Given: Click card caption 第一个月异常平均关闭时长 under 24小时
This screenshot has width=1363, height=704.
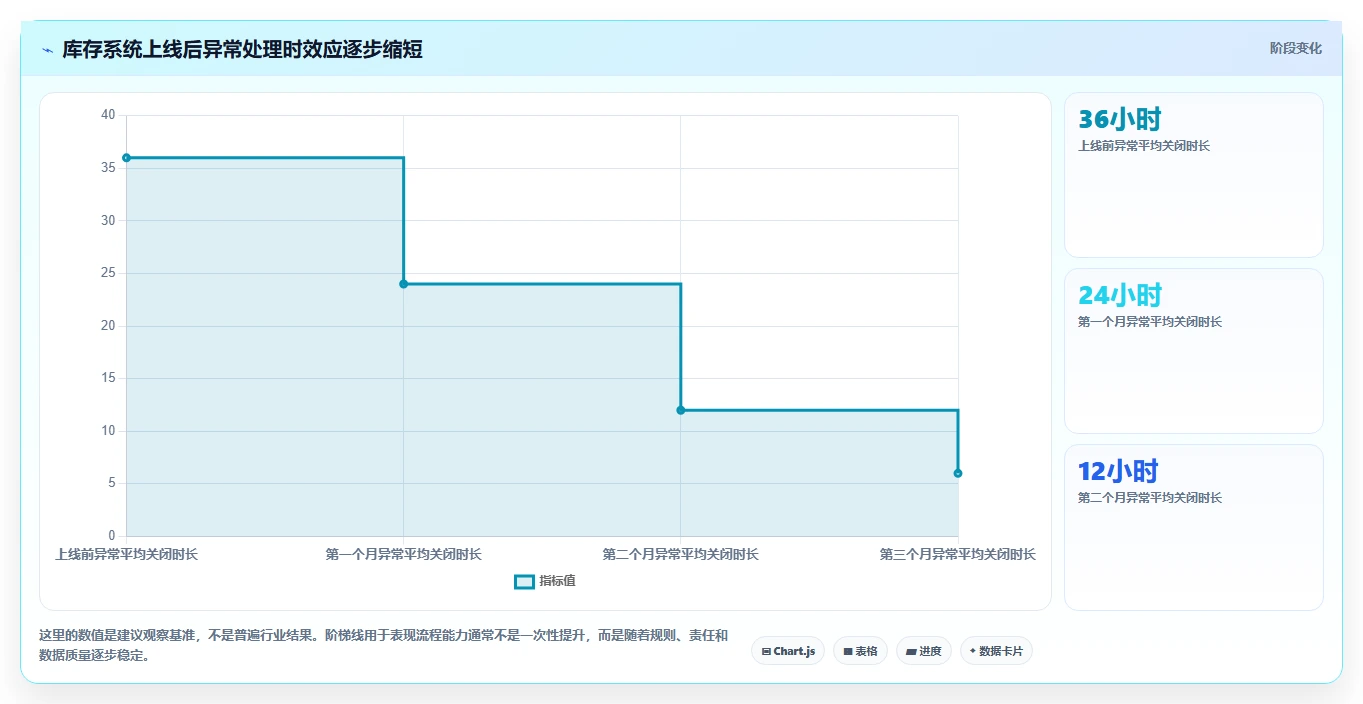Looking at the screenshot, I should pos(1151,322).
